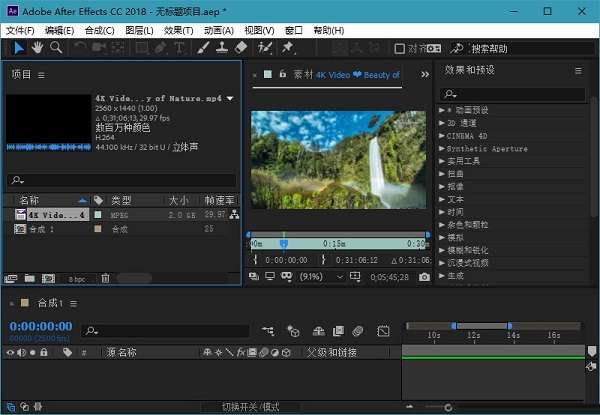Image resolution: width=600 pixels, height=415 pixels.
Task: Enable the 对齐 snapping checkbox
Action: point(401,48)
